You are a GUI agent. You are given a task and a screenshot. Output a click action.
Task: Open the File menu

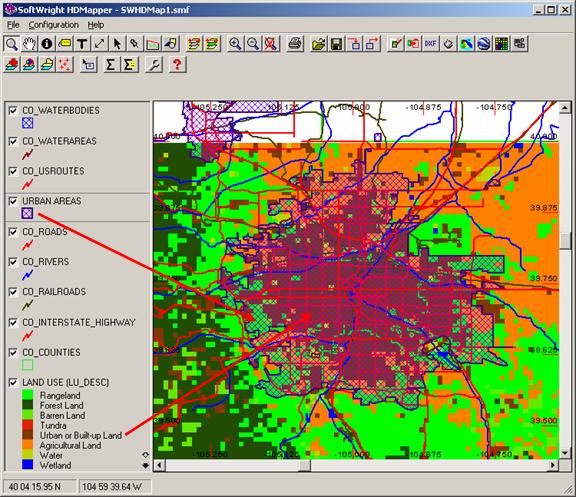13,25
